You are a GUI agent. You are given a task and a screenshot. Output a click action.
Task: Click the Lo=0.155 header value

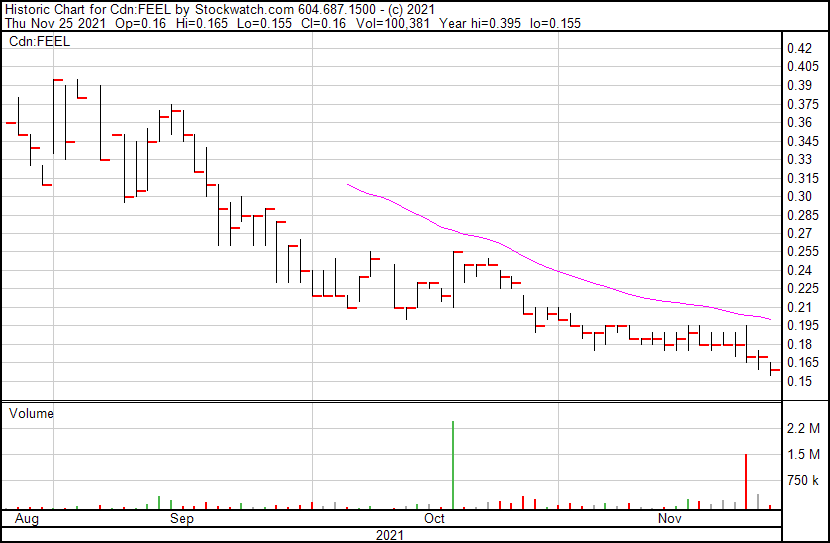tap(264, 23)
